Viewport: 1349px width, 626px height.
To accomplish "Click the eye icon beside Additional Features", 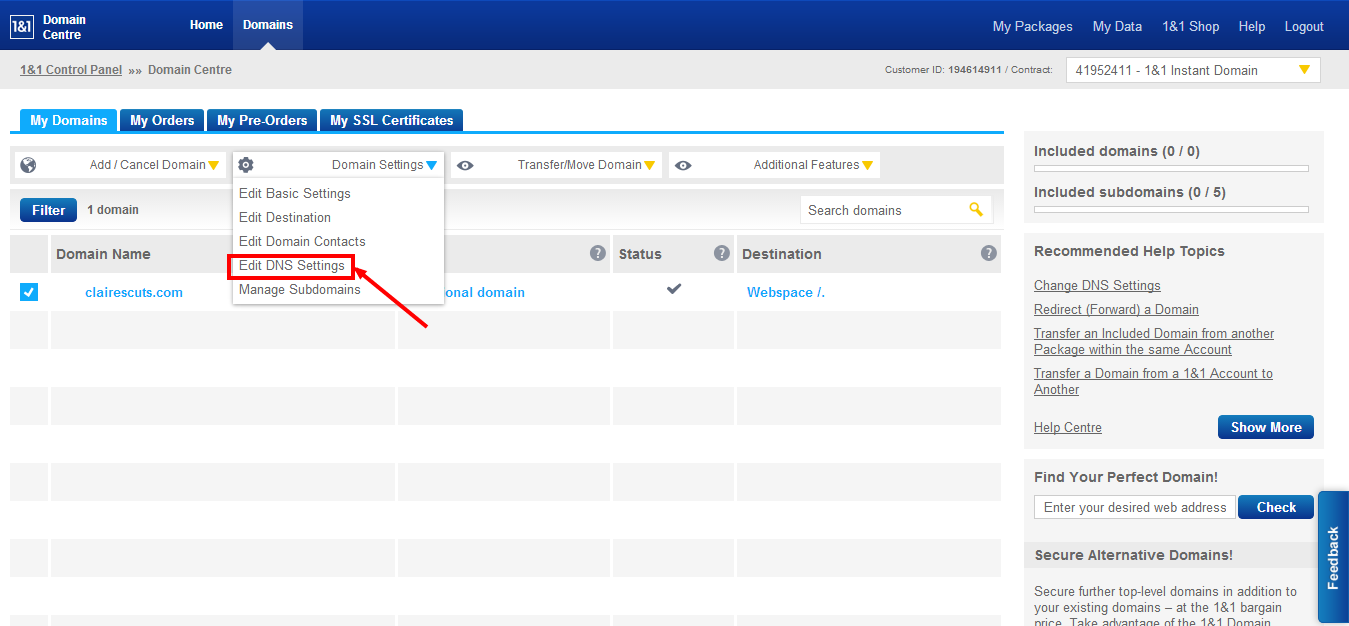I will (x=683, y=165).
